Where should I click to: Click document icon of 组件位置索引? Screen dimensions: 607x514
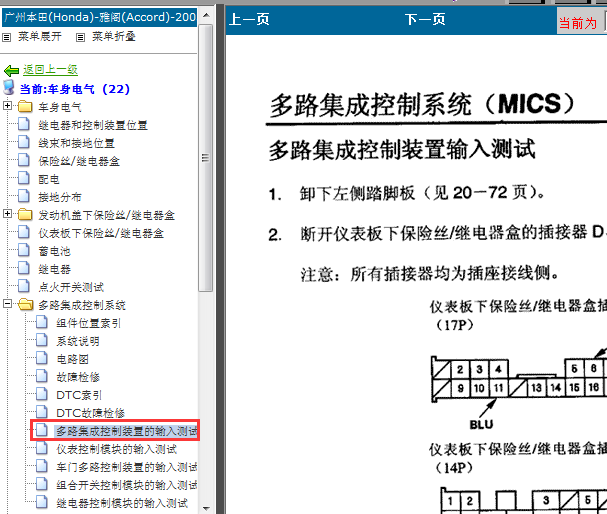(x=42, y=322)
